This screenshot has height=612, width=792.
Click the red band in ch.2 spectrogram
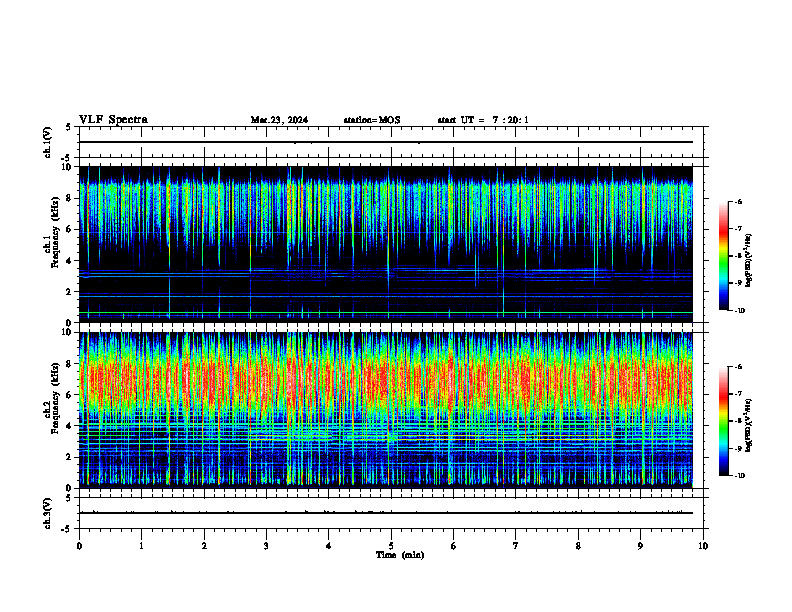385,381
